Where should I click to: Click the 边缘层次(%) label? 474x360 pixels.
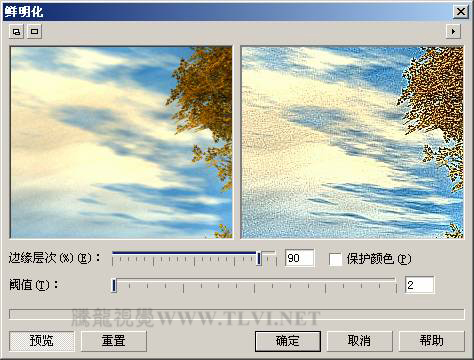pyautogui.click(x=54, y=258)
